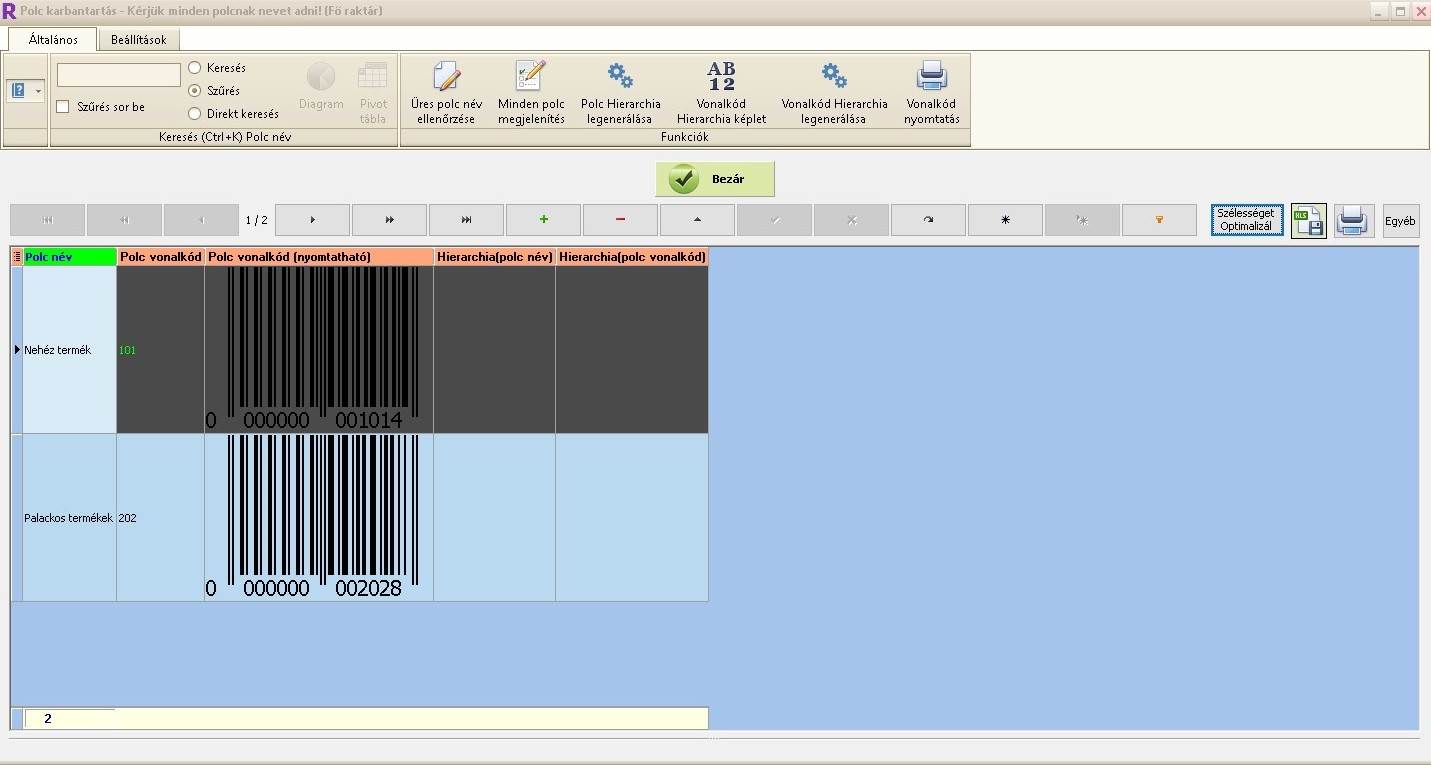The image size is (1431, 766).
Task: Click Hierarchia(polc vonalkód) cell of Palackos termékek
Action: [632, 518]
